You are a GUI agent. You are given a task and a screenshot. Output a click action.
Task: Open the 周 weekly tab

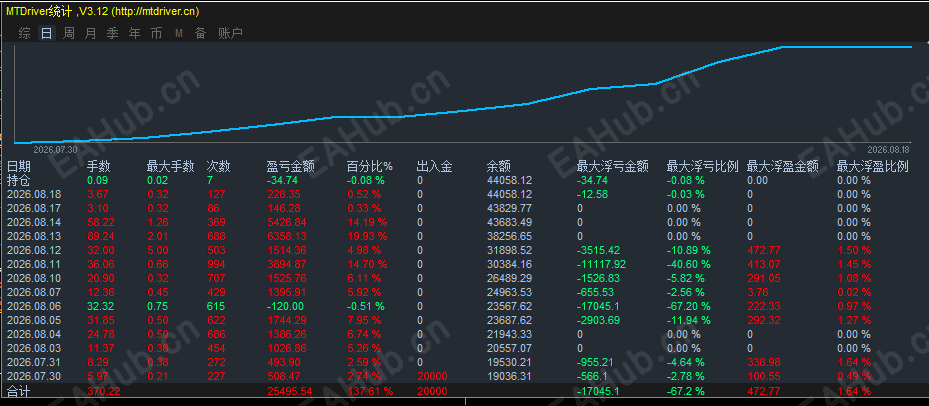[x=69, y=33]
